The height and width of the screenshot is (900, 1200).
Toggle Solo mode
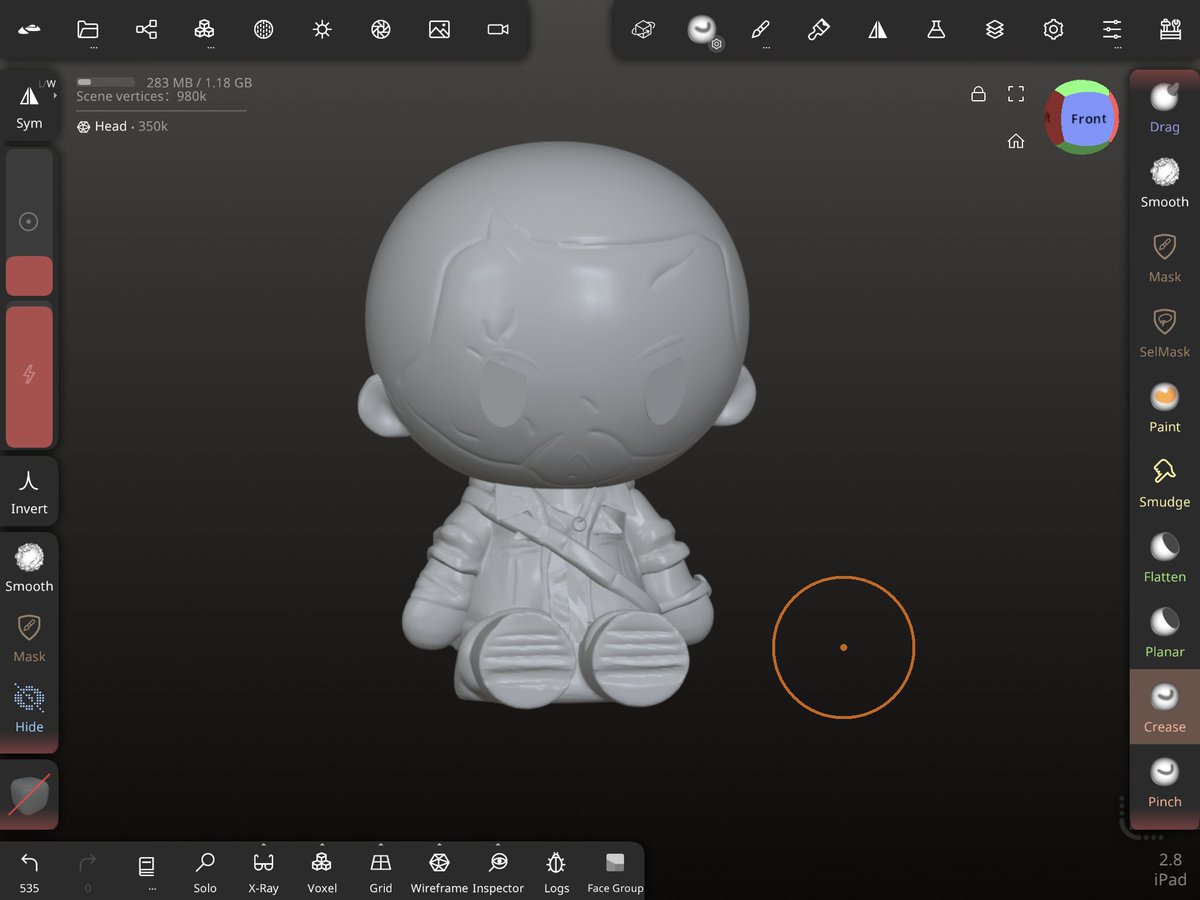pos(205,871)
